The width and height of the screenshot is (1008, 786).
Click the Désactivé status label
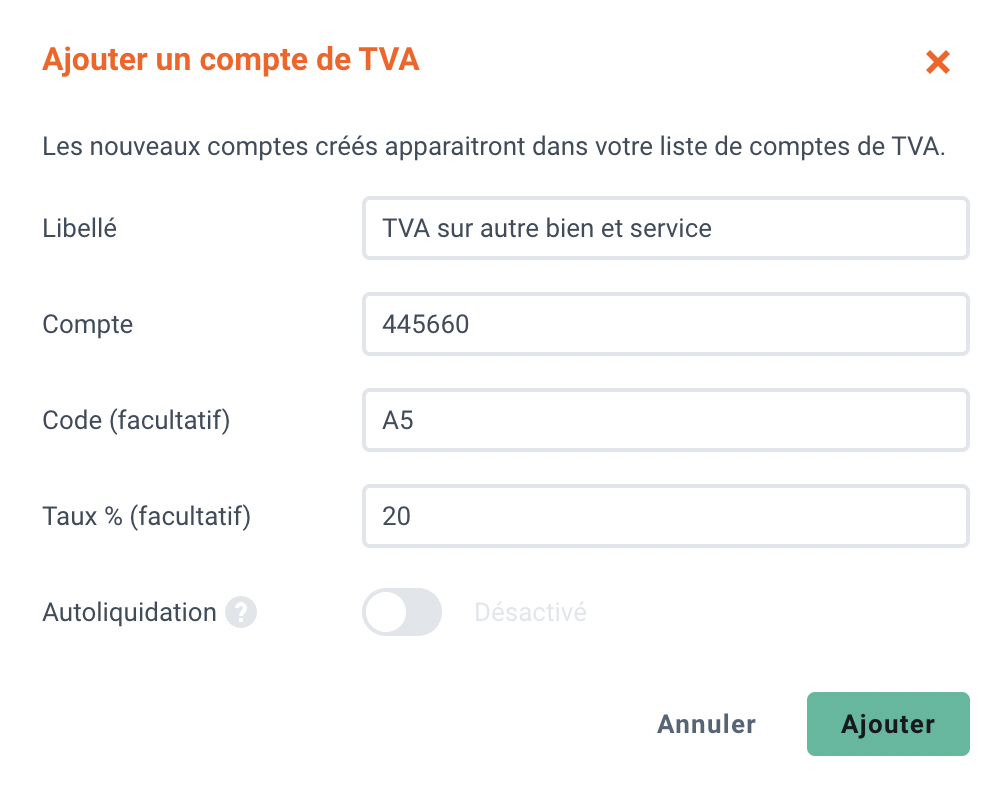pyautogui.click(x=530, y=612)
